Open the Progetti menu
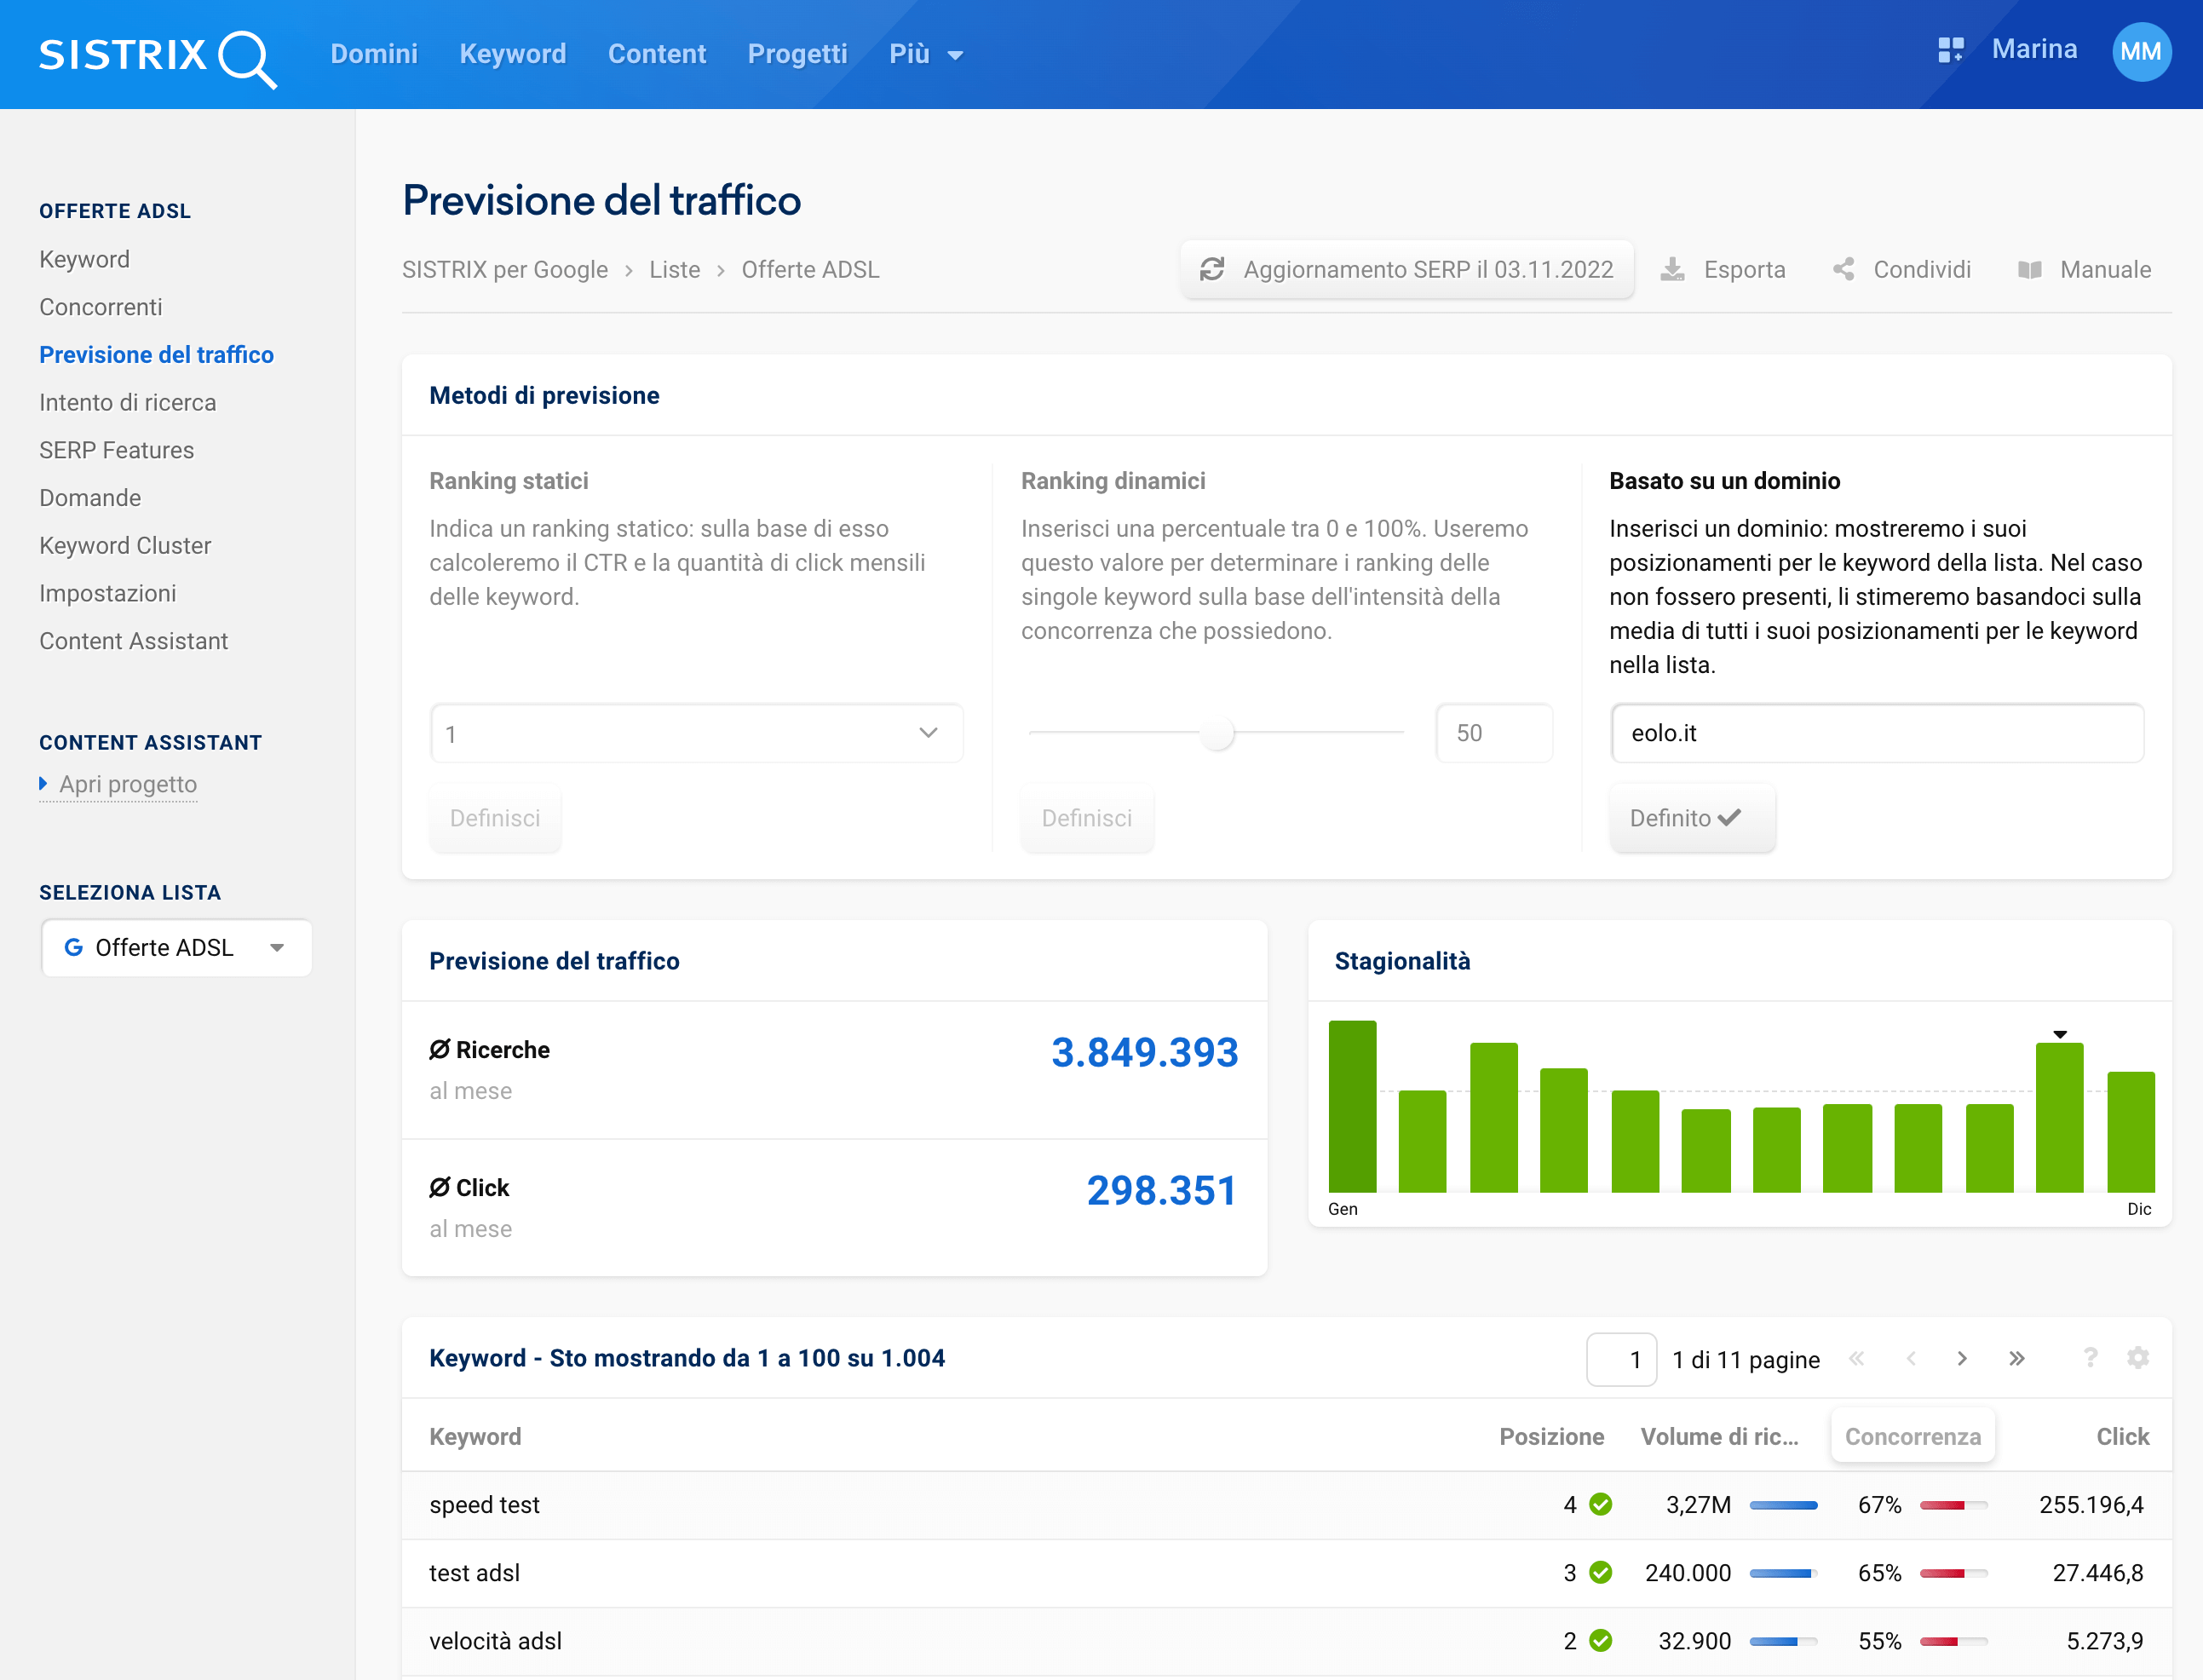This screenshot has width=2203, height=1680. [x=797, y=54]
